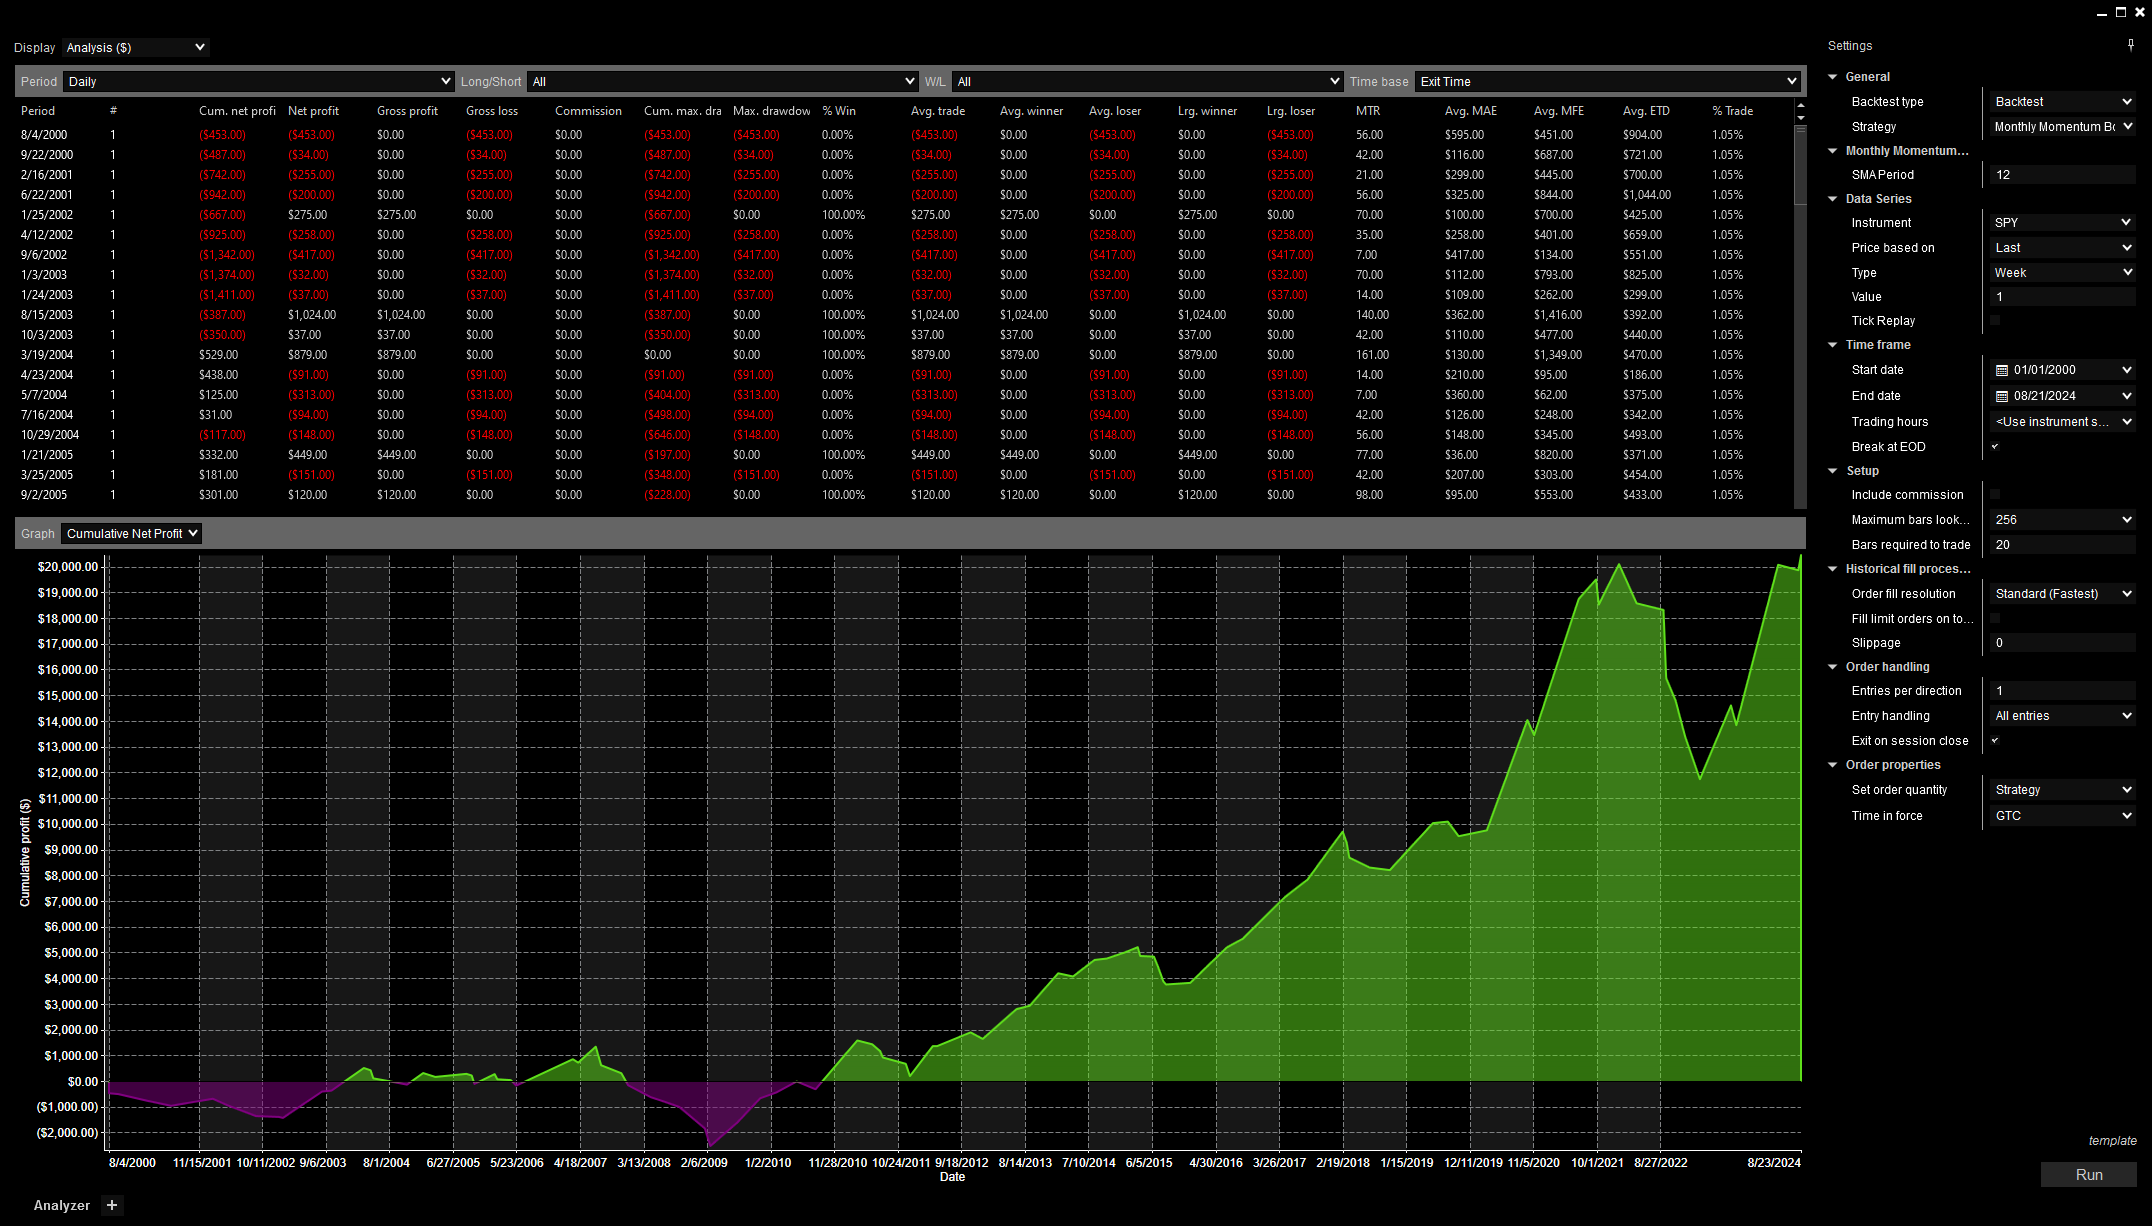
Task: Click the Data Series Value field
Action: point(2063,296)
